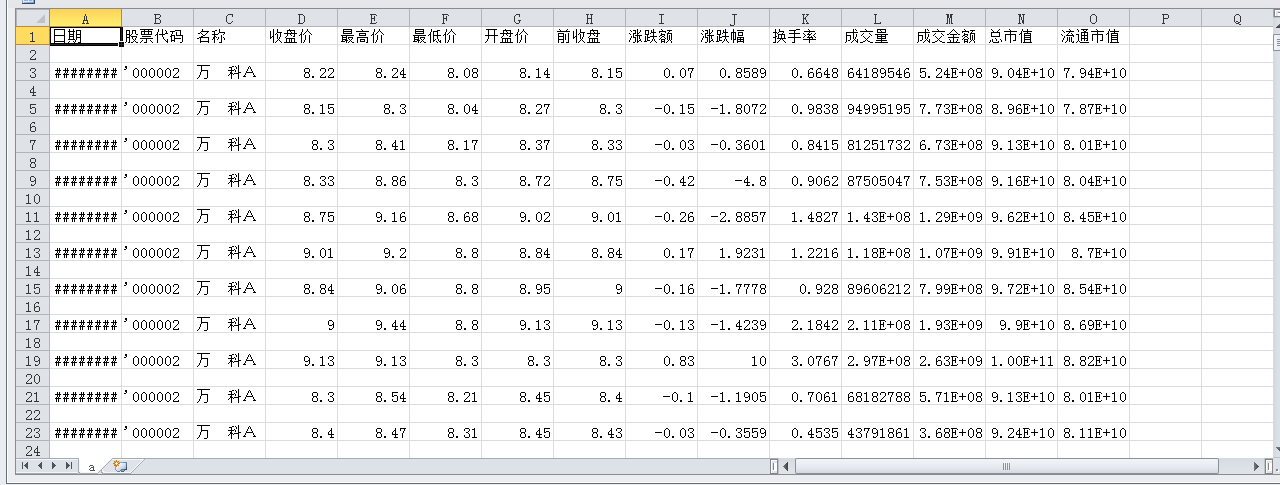The image size is (1280, 485).
Task: Select column K header
Action: click(x=805, y=19)
